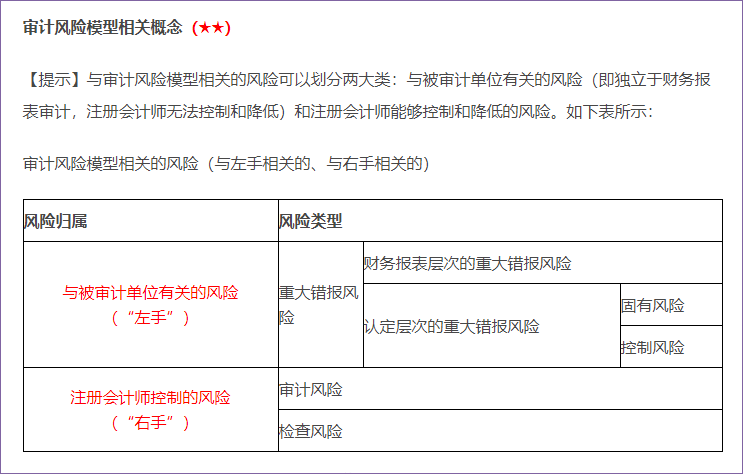Click the red double-star rating beside the heading
Viewport: 743px width, 474px height.
211,28
